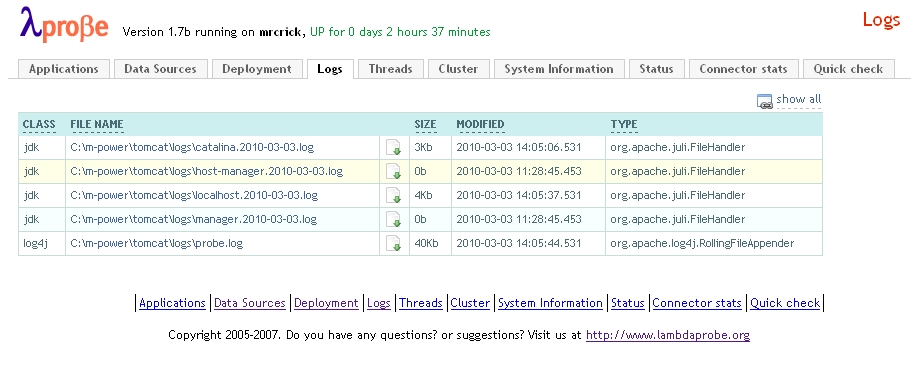Open the probe.log file name link
This screenshot has width=919, height=367.
156,243
